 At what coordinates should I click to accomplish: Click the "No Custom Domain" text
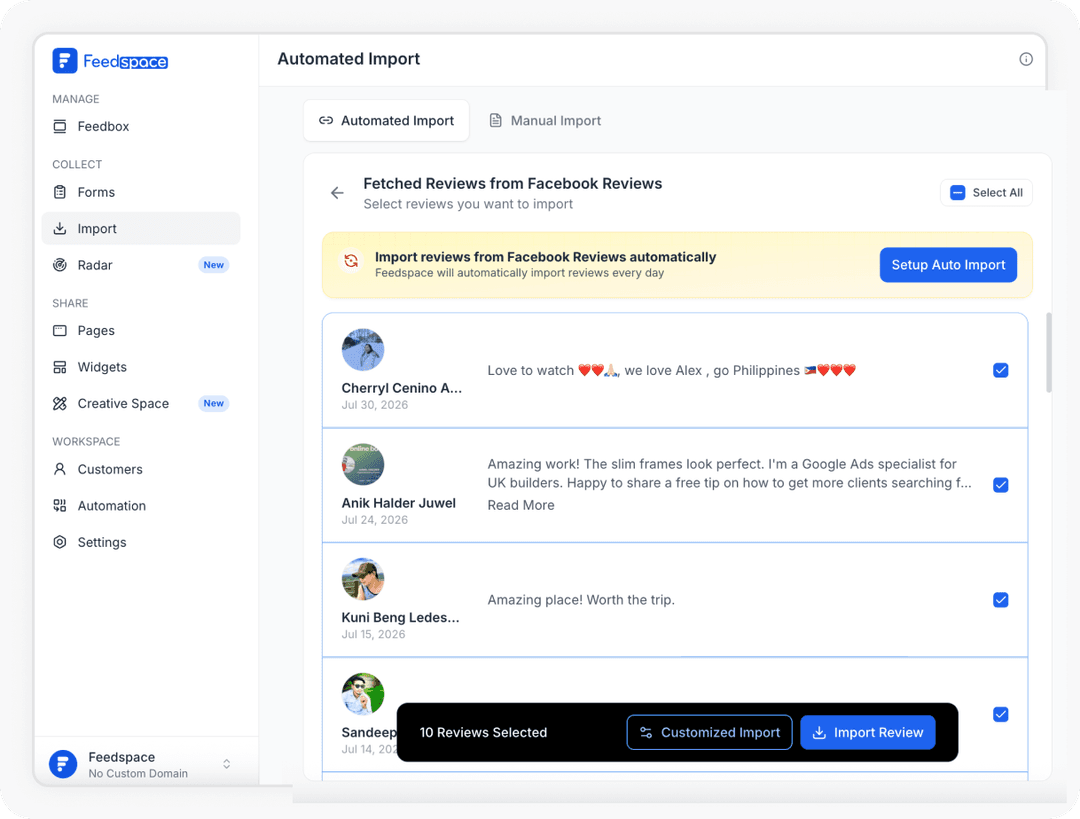[x=138, y=774]
